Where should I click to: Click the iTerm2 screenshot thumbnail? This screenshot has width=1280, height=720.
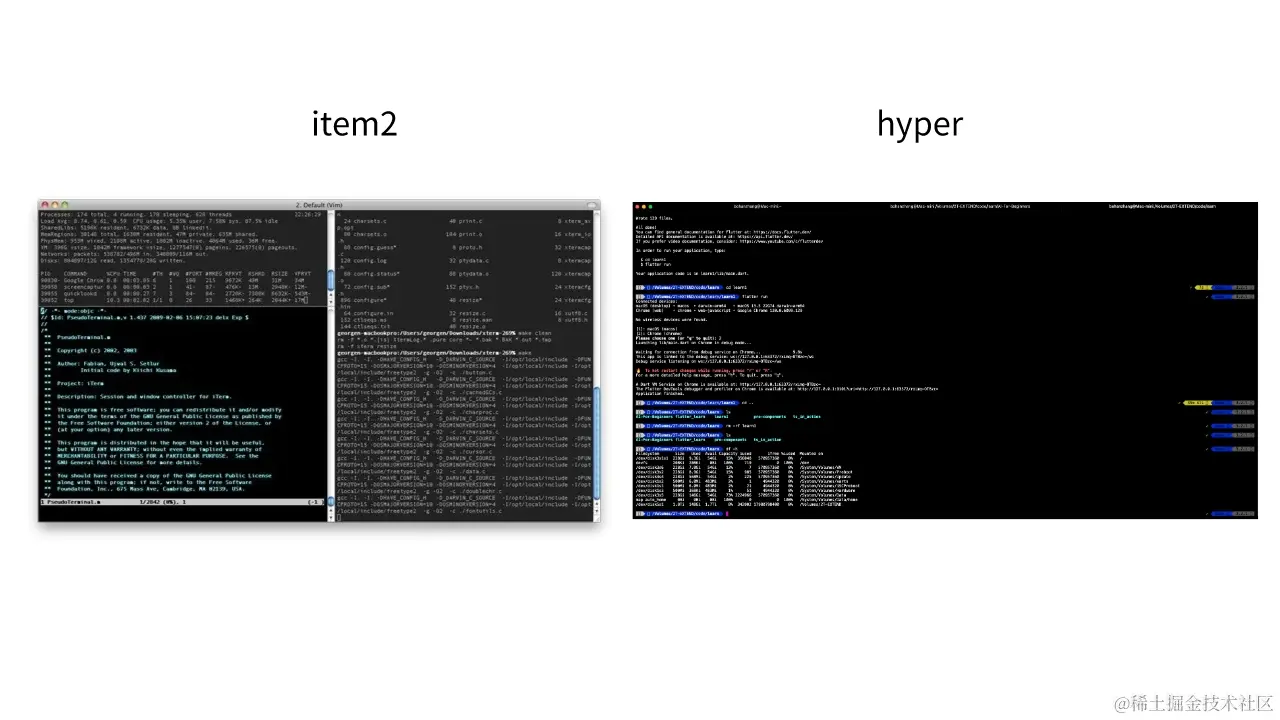pos(319,360)
